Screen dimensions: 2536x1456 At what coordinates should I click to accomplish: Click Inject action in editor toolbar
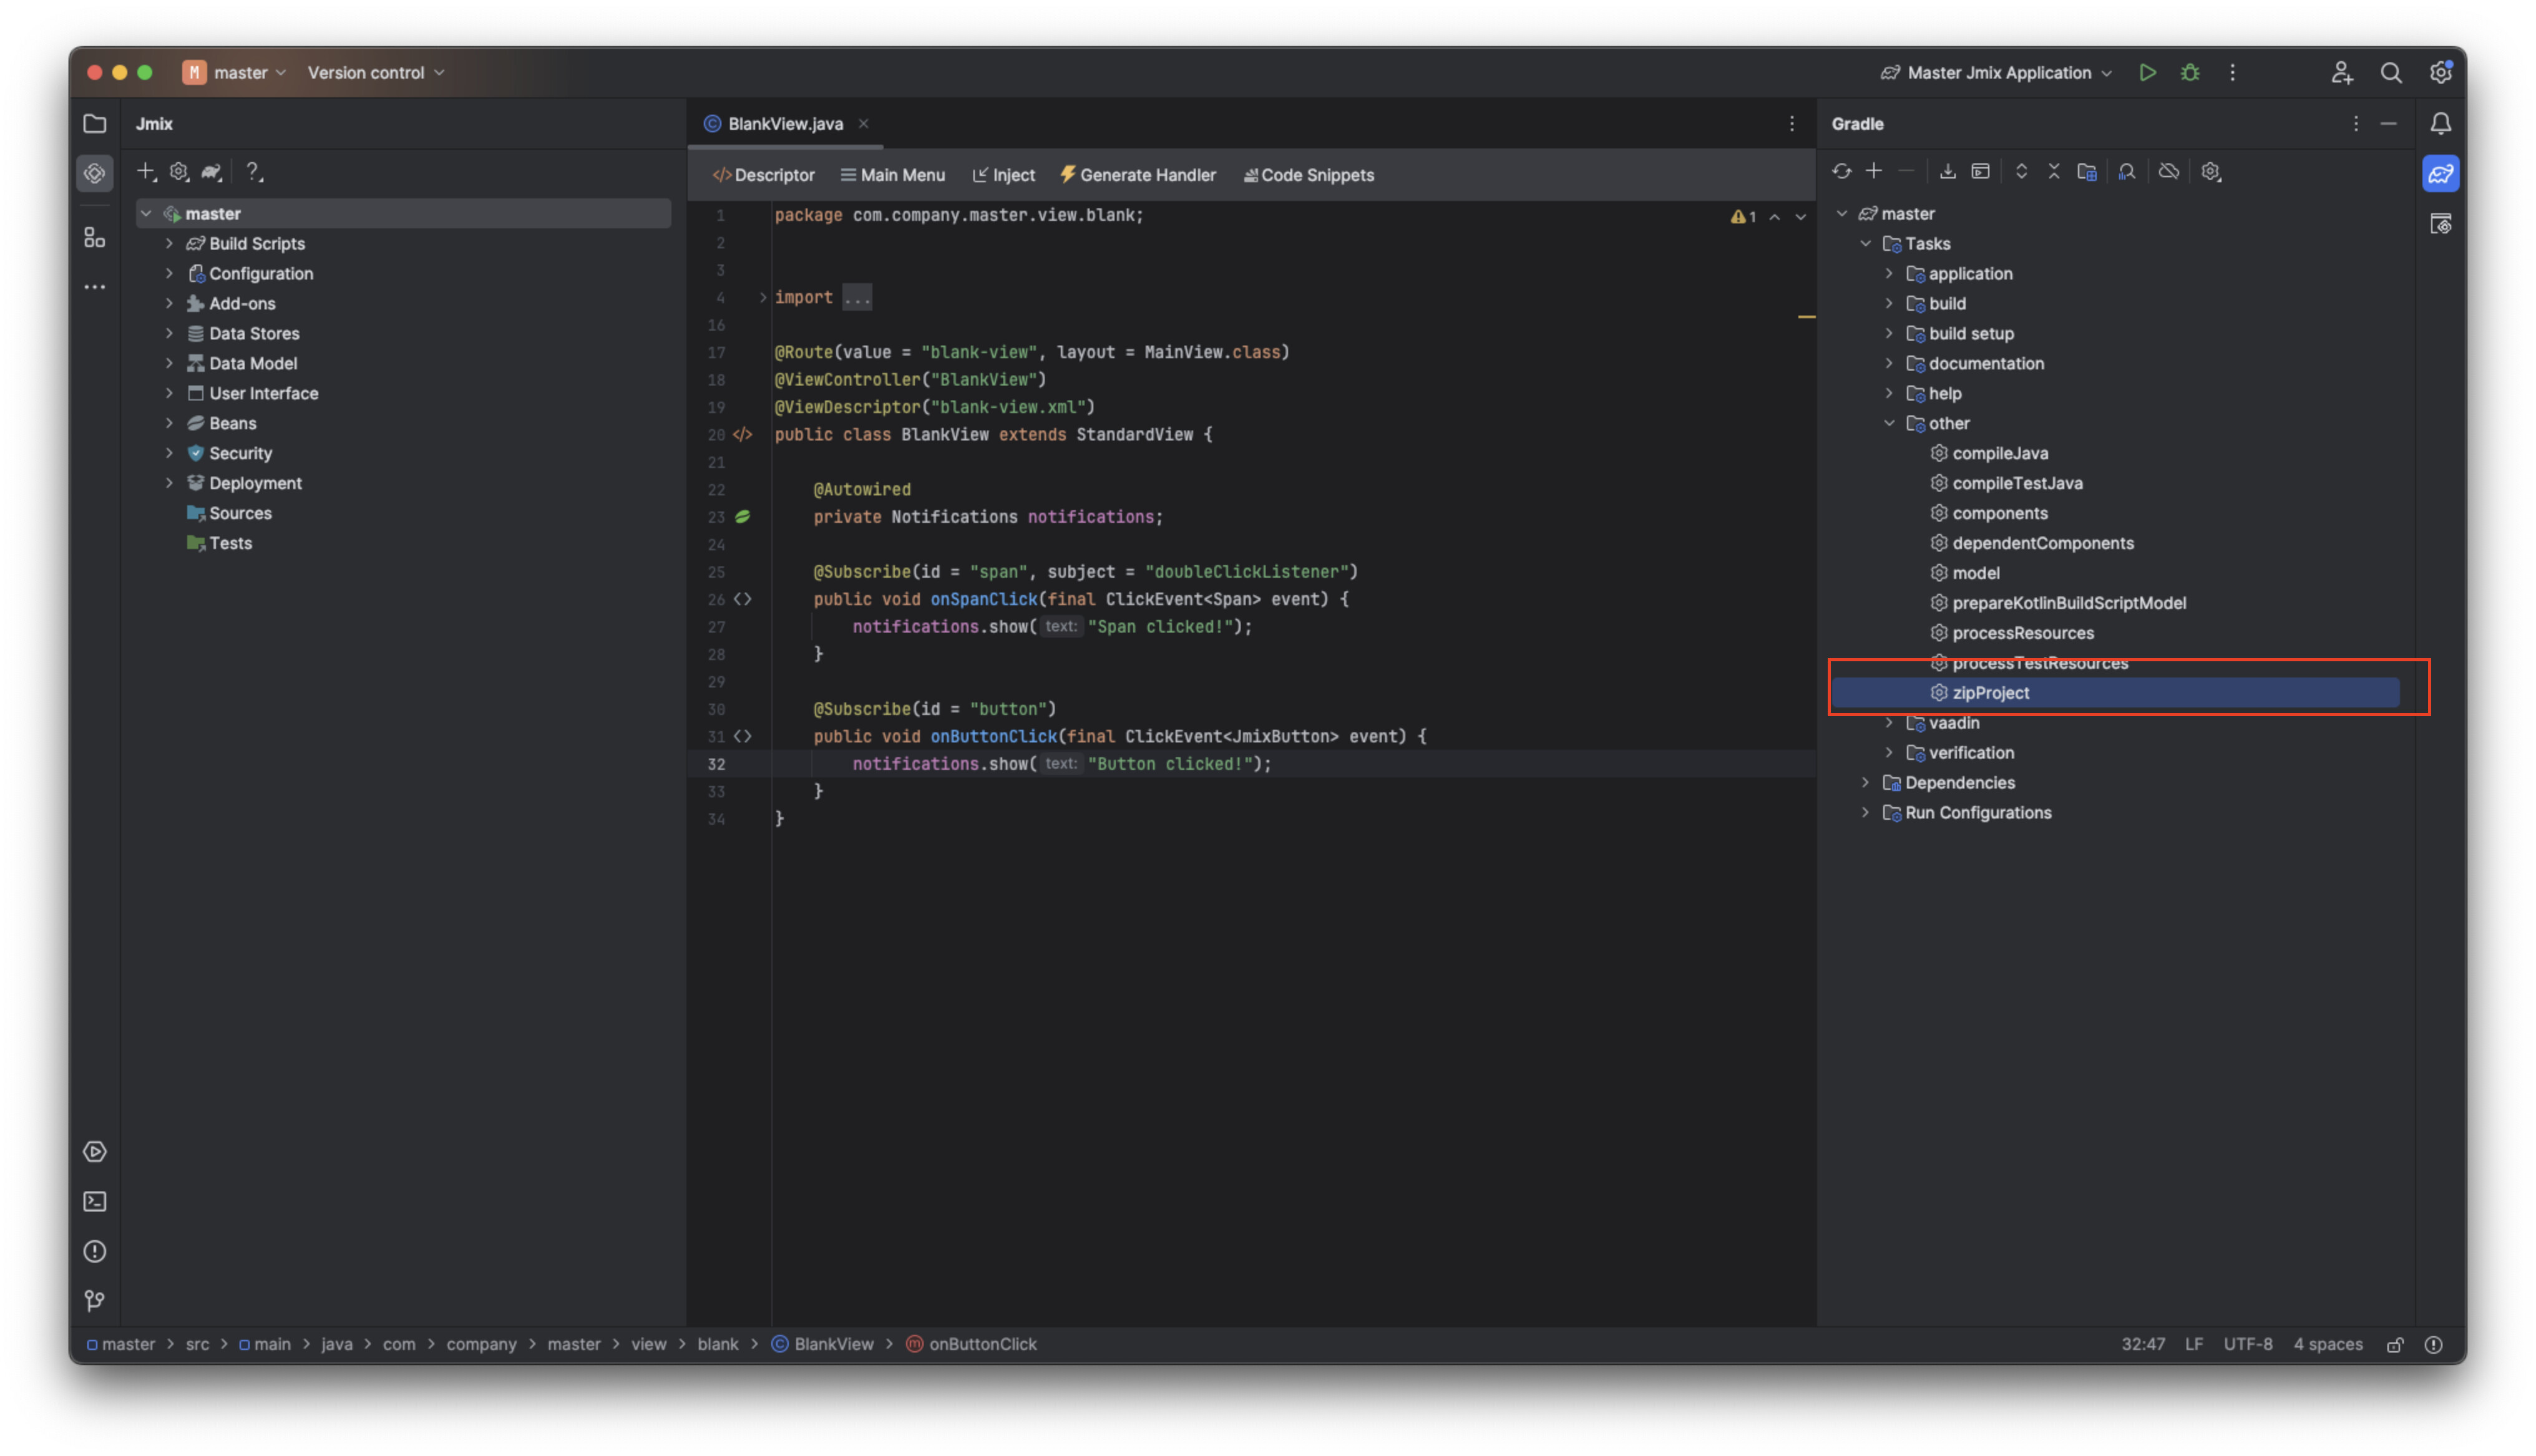click(1003, 174)
